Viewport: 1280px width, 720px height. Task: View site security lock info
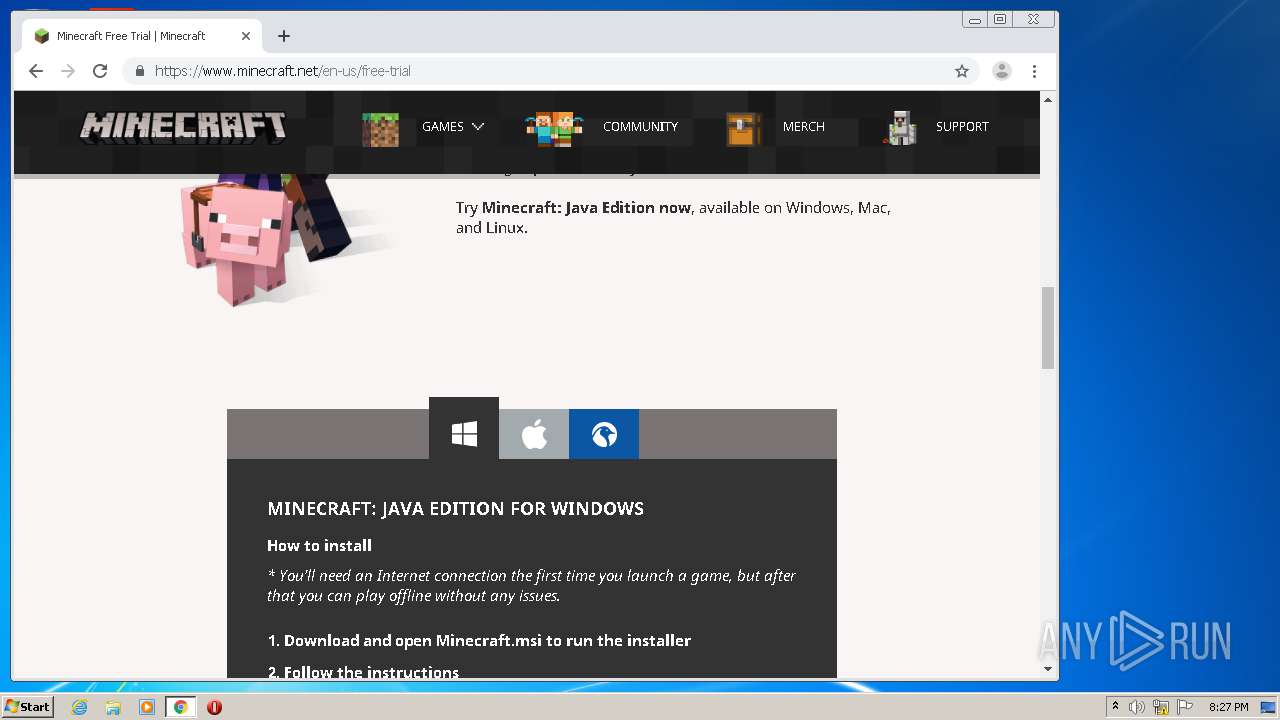pos(139,71)
